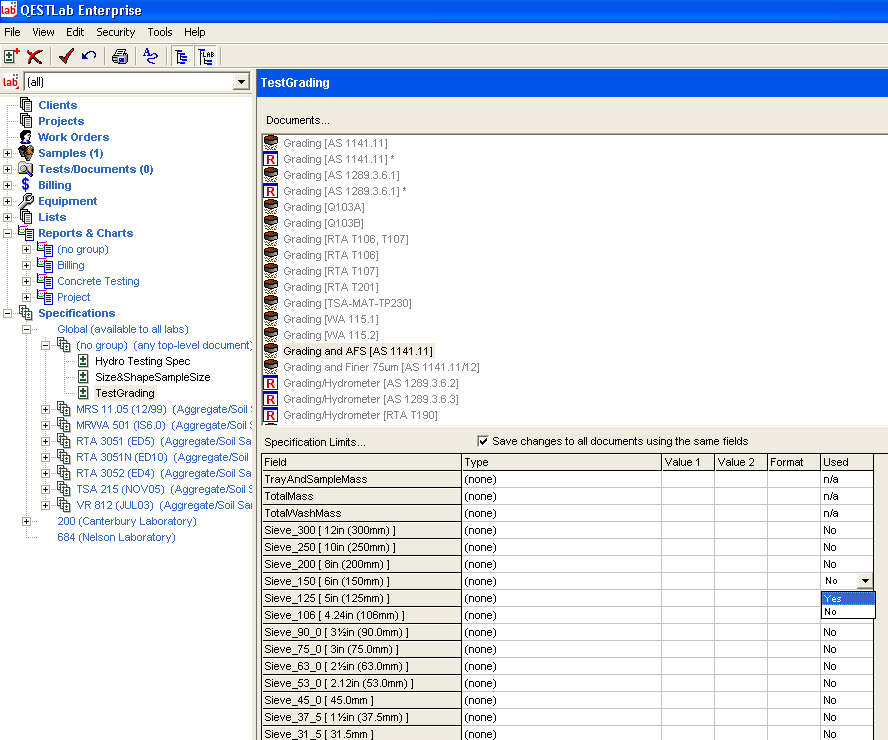Screen dimensions: 888x740
Task: Expand the Samples (1) tree node
Action: pos(8,153)
